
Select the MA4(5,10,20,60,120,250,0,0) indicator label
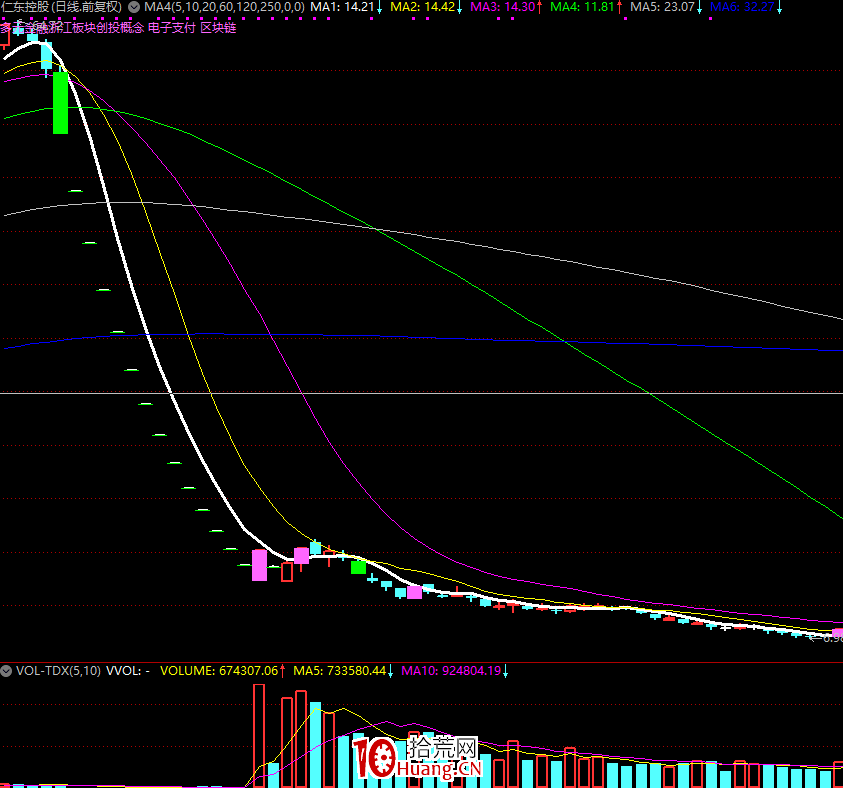(x=224, y=7)
